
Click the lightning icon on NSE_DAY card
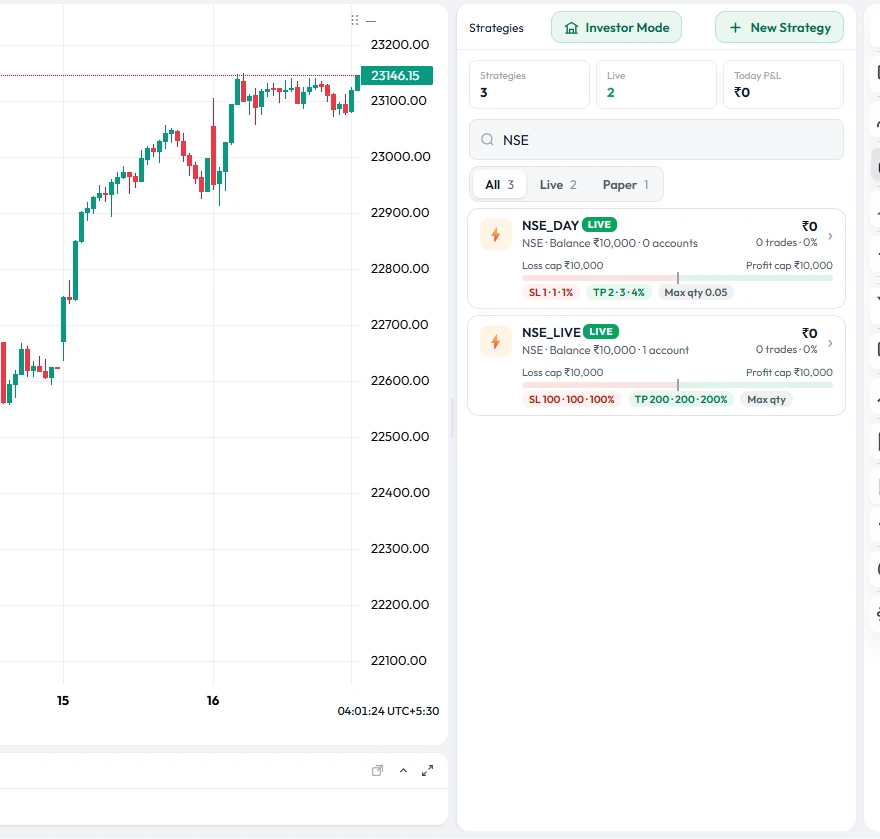point(496,235)
